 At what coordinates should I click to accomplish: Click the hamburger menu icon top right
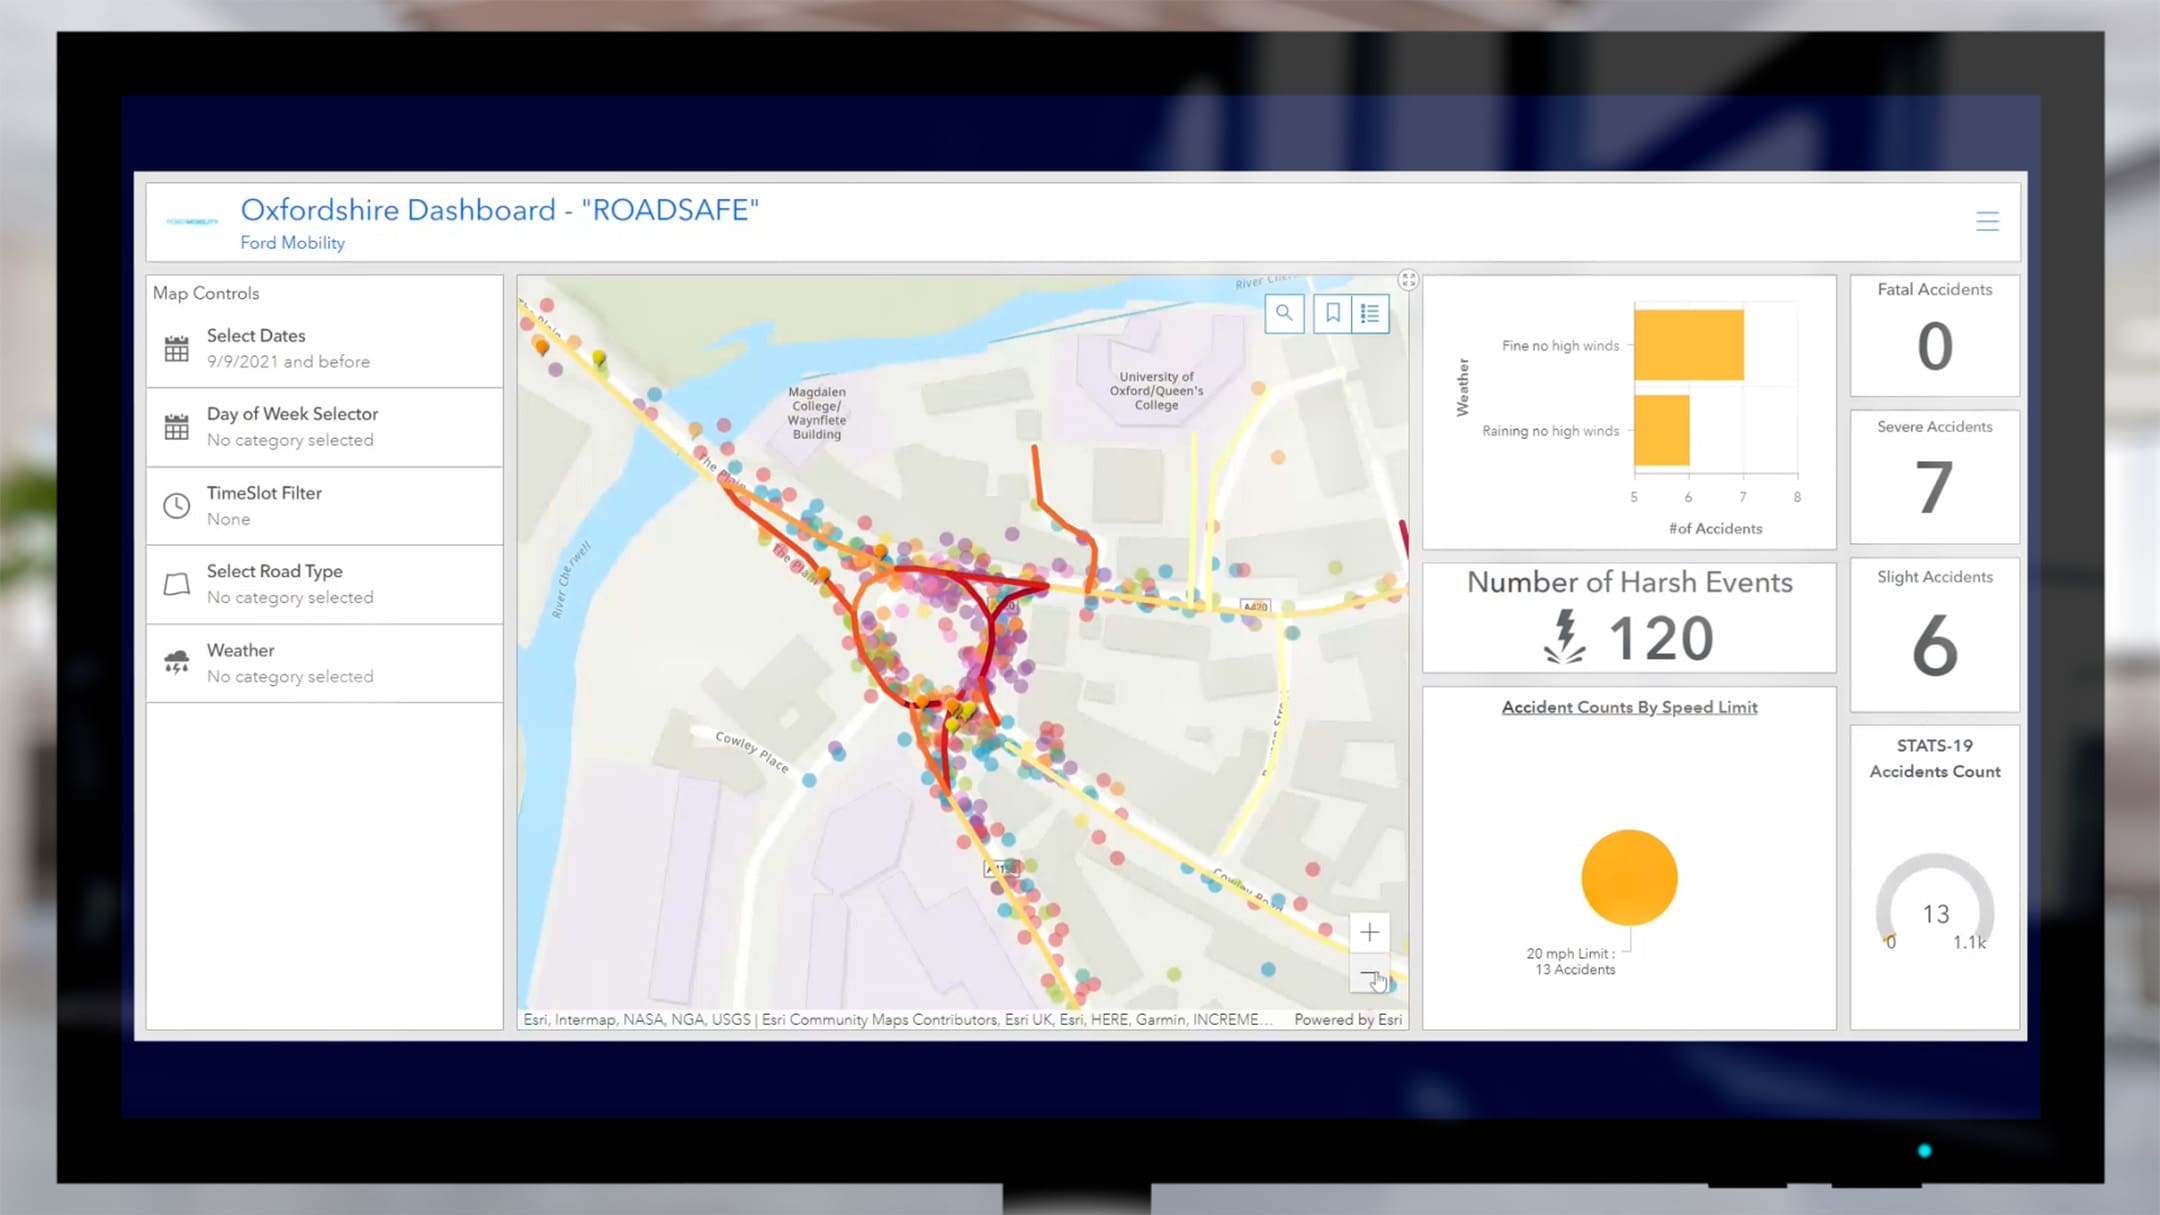pyautogui.click(x=1988, y=221)
